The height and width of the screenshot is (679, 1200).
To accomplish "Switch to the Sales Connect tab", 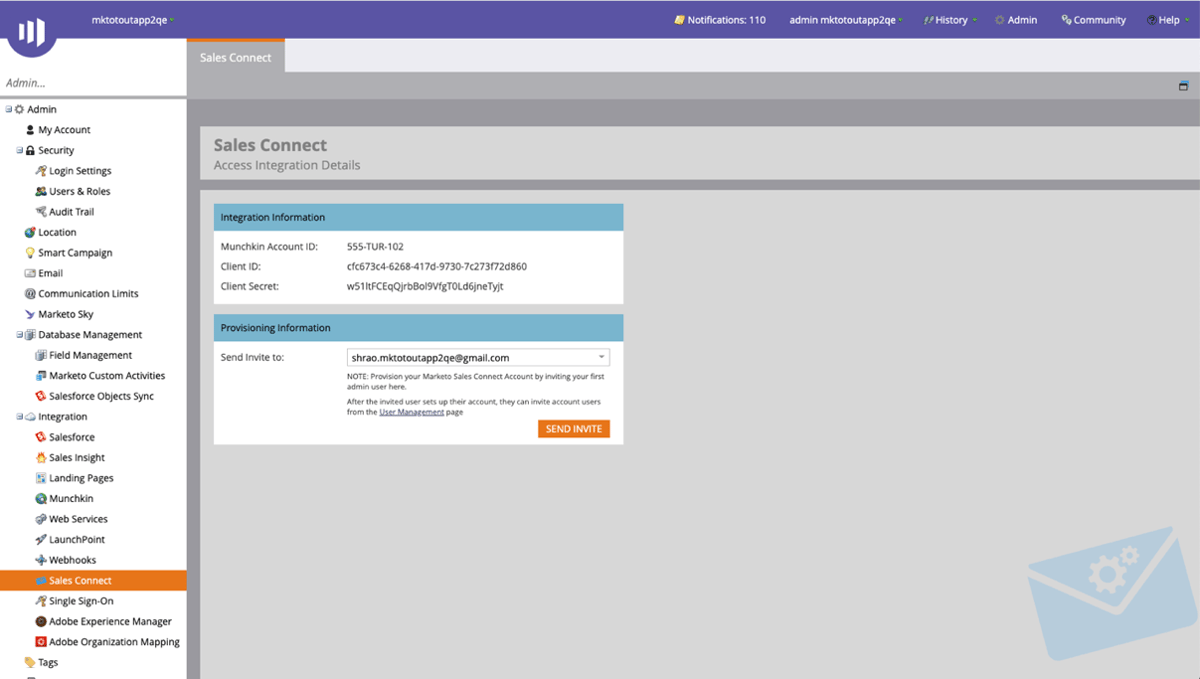I will click(235, 57).
